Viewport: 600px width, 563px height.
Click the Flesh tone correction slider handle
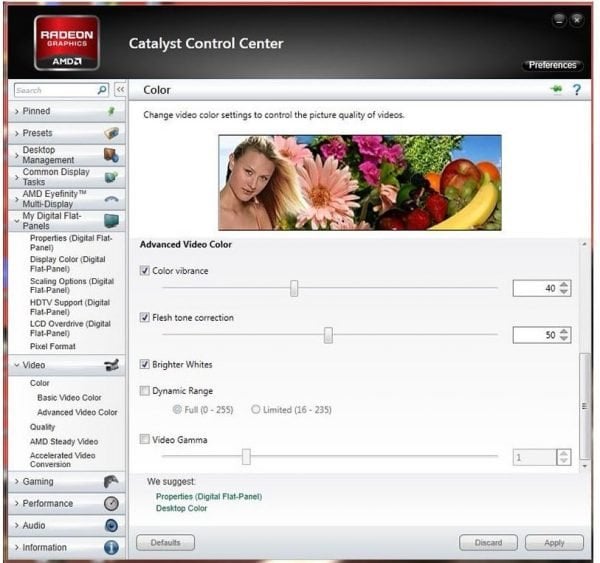[328, 335]
